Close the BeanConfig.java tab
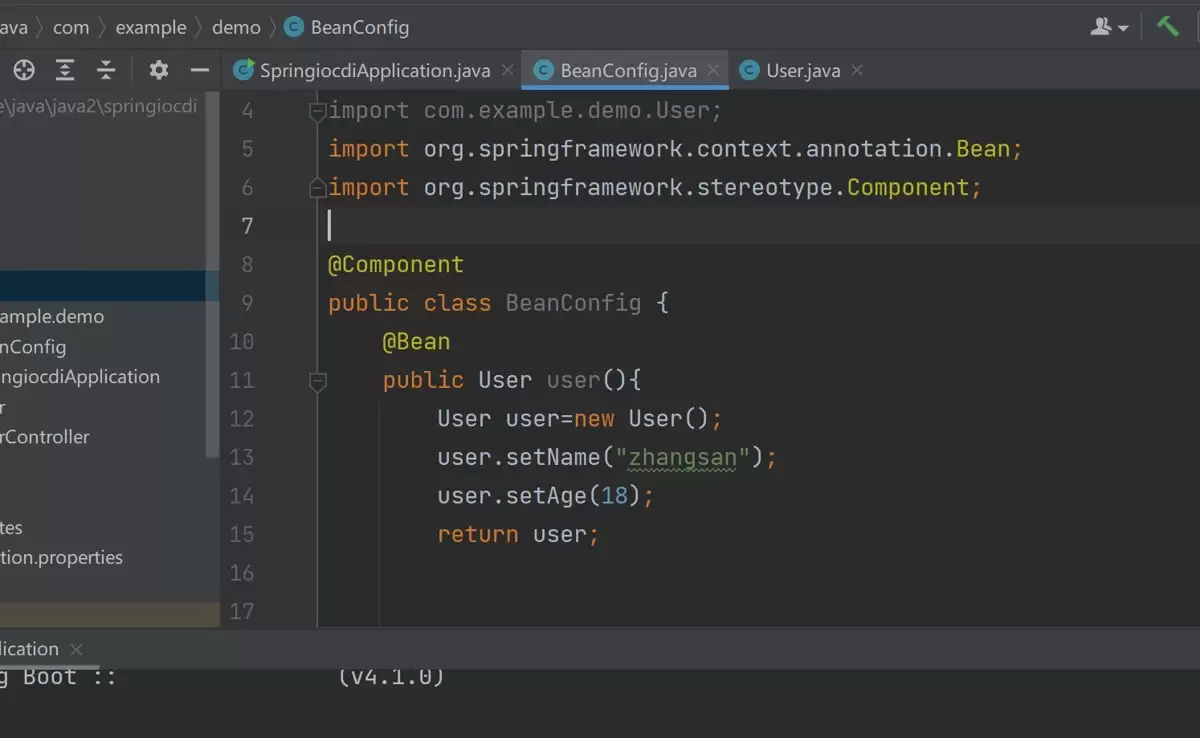 coord(714,70)
